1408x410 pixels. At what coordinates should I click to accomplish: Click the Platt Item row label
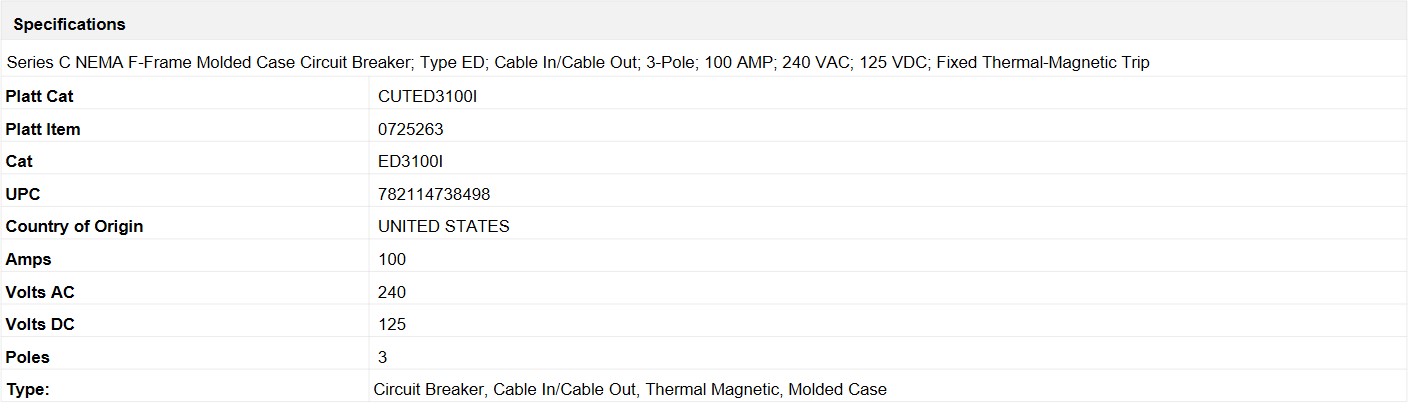coord(43,129)
